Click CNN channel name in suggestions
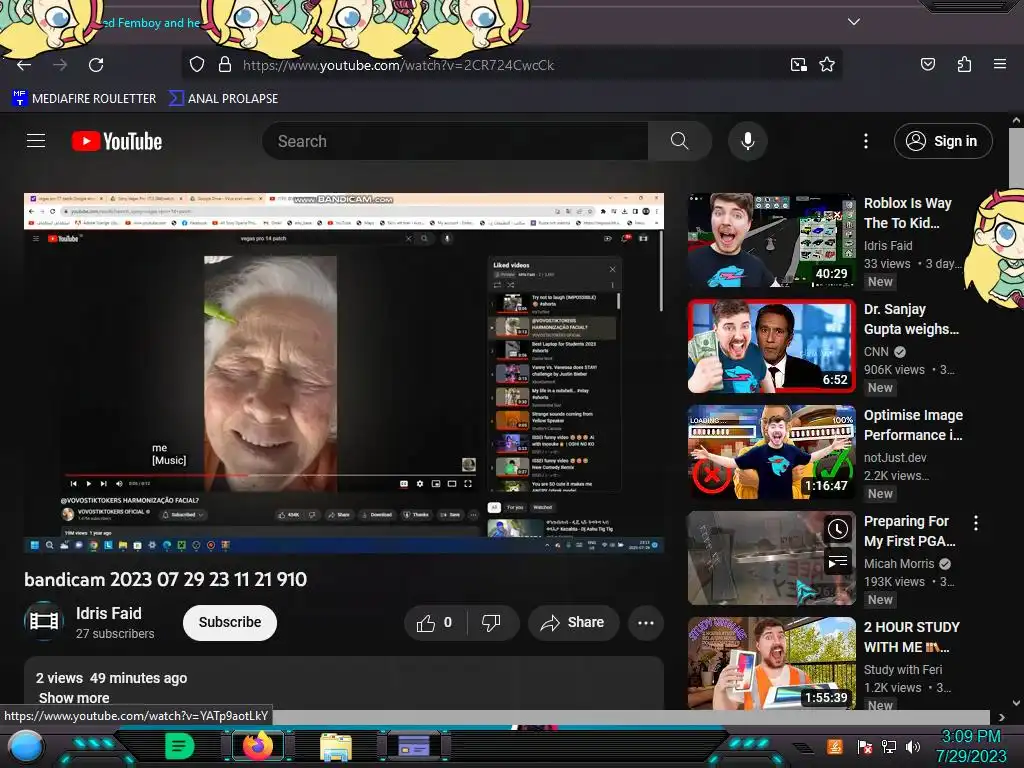The image size is (1024, 768). click(876, 352)
